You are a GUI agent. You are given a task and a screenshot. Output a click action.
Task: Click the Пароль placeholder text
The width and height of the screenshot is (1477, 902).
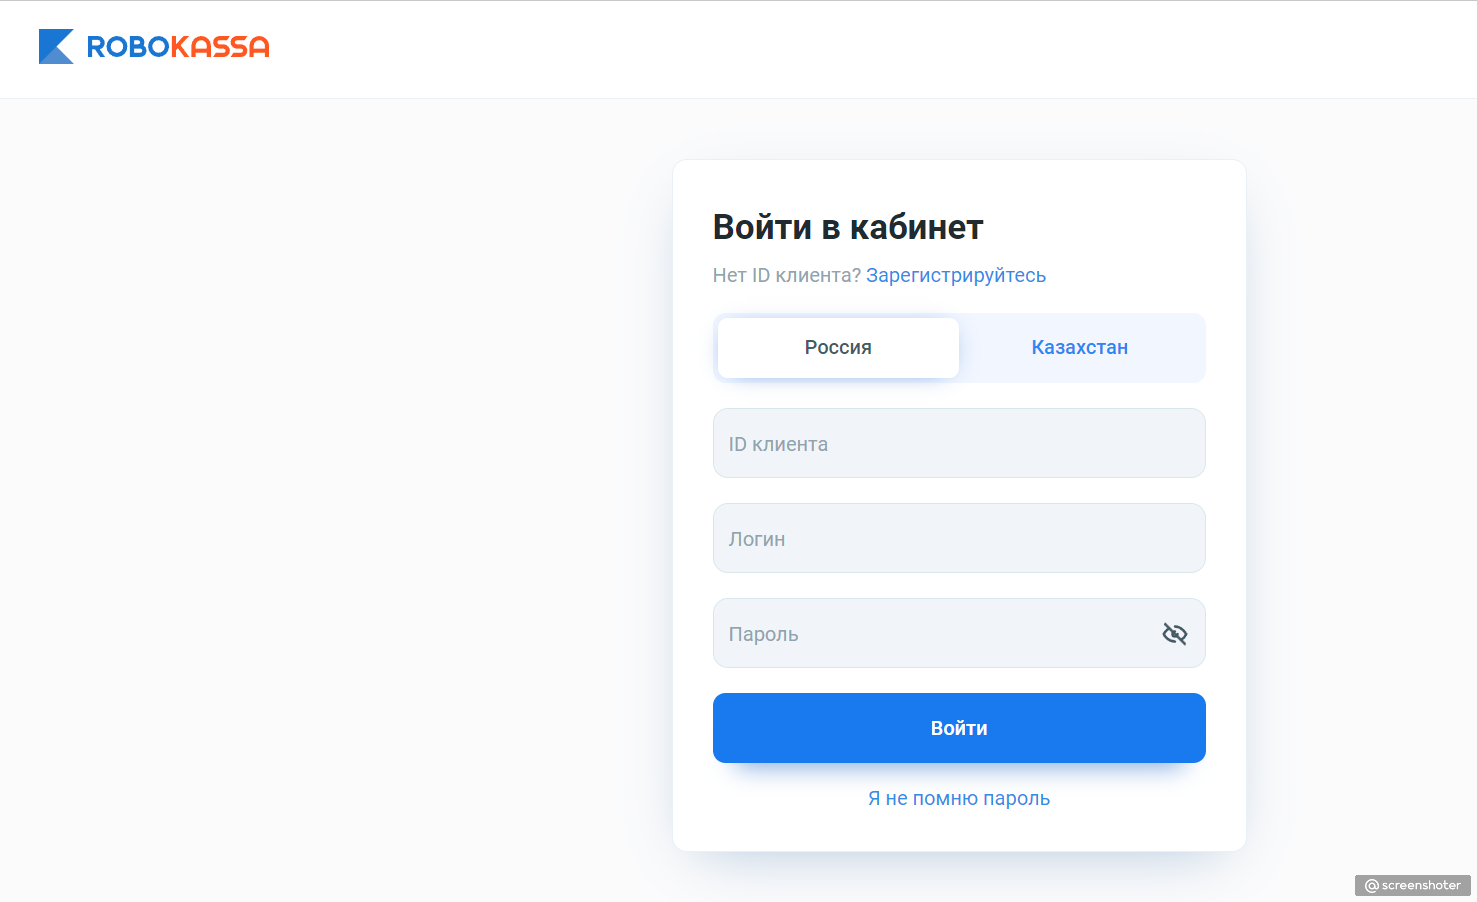click(764, 634)
